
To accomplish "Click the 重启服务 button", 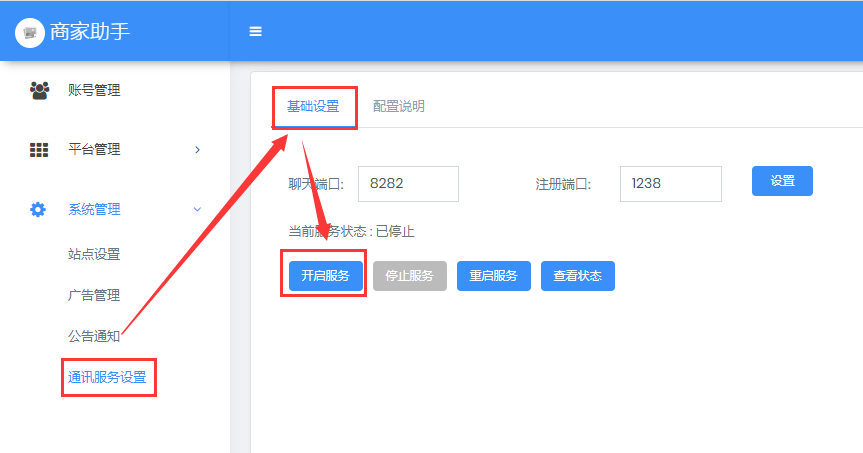I will coord(494,276).
